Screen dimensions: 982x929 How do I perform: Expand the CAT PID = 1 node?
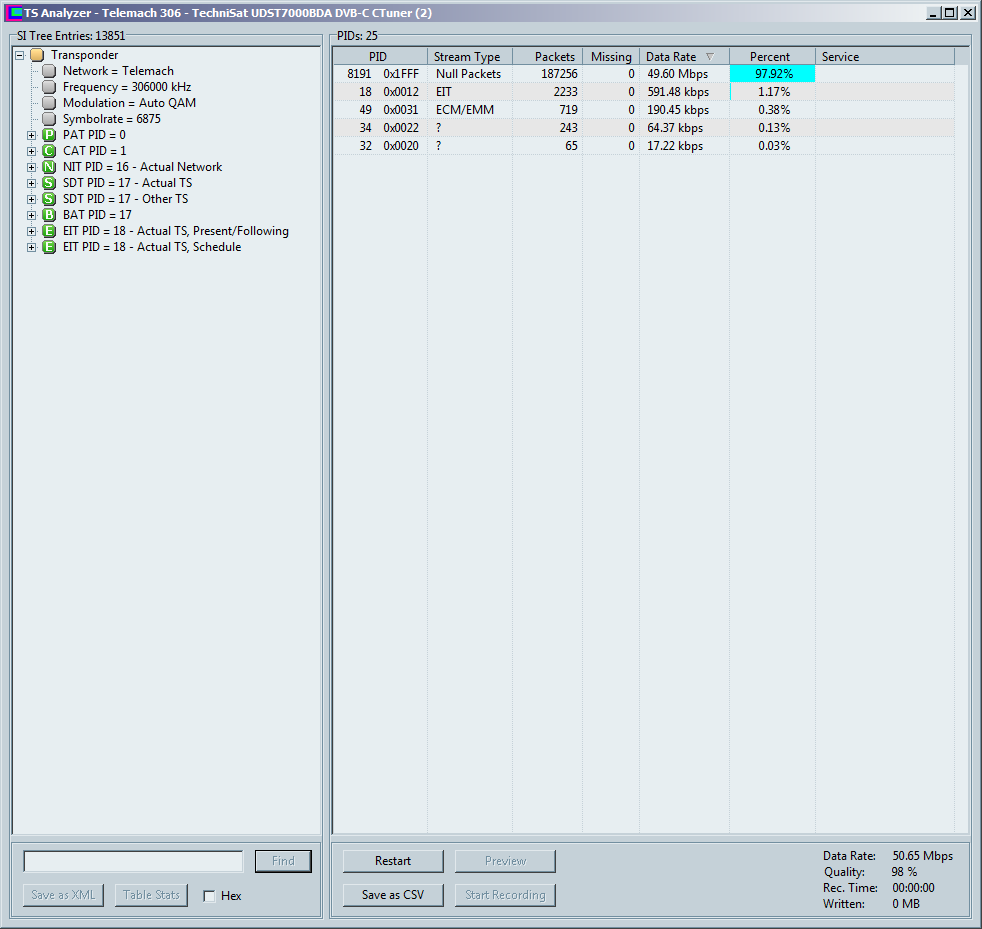click(x=31, y=151)
